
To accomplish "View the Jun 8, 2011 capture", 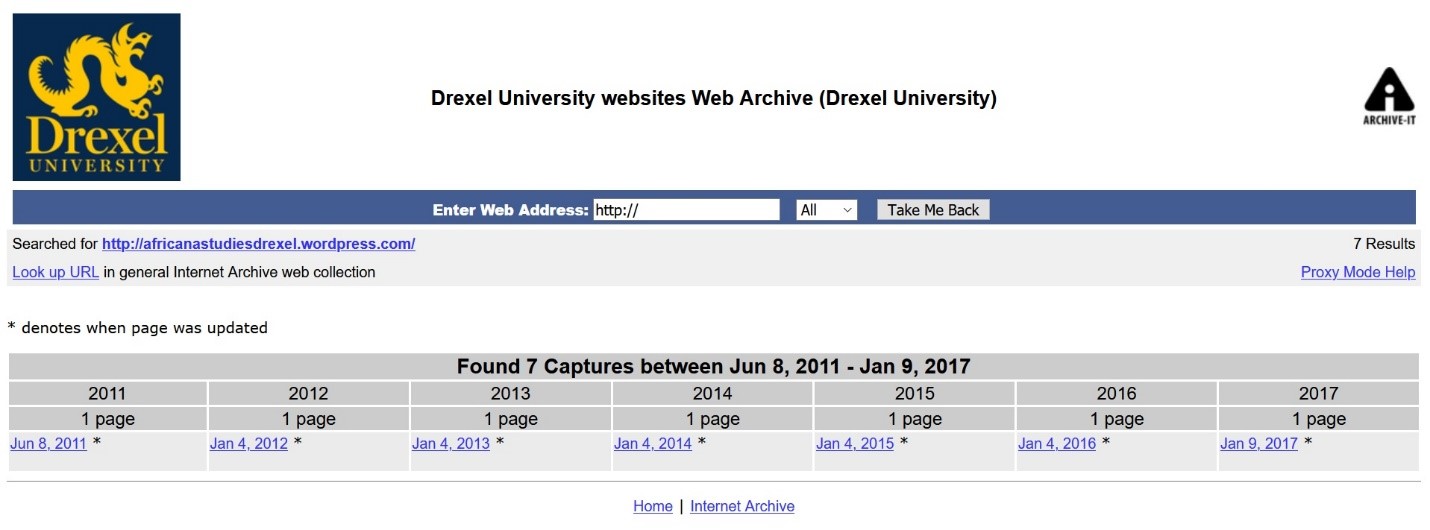I will pyautogui.click(x=48, y=443).
